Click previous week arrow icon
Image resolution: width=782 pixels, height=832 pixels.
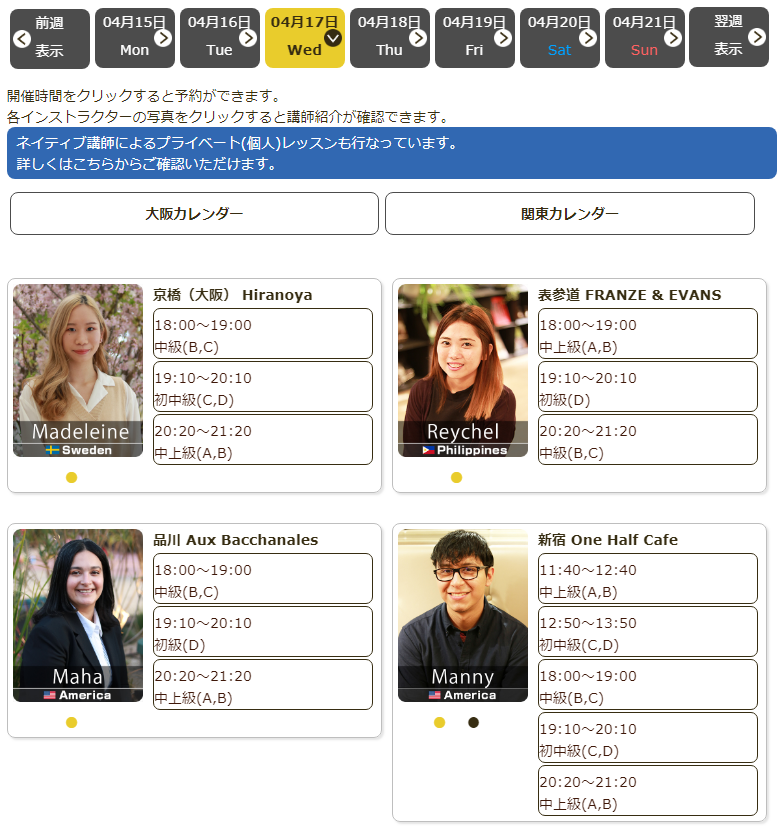(22, 39)
